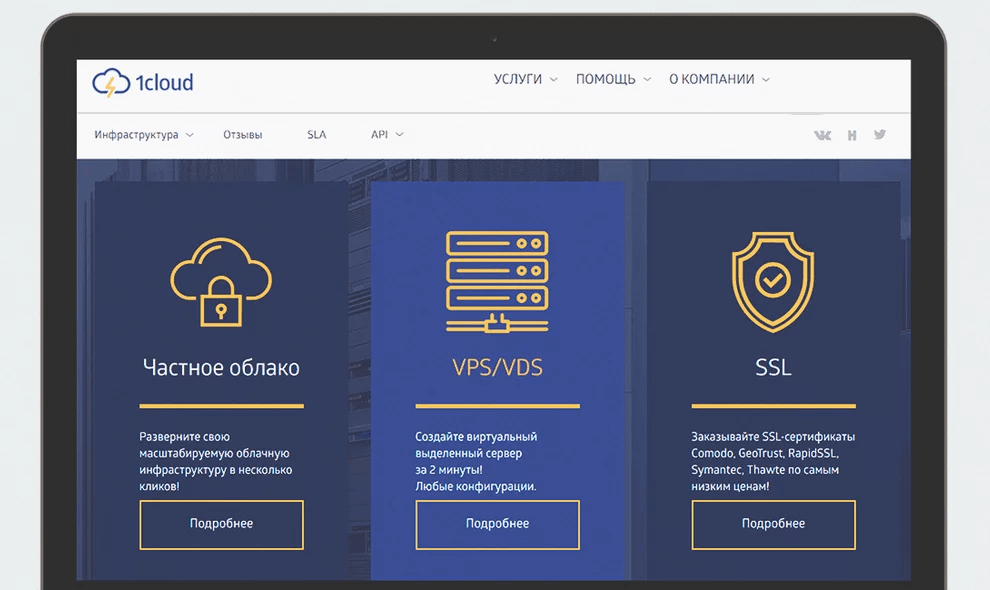Click the text 'Разверните свою масштабируемую облачную'

tap(214, 445)
